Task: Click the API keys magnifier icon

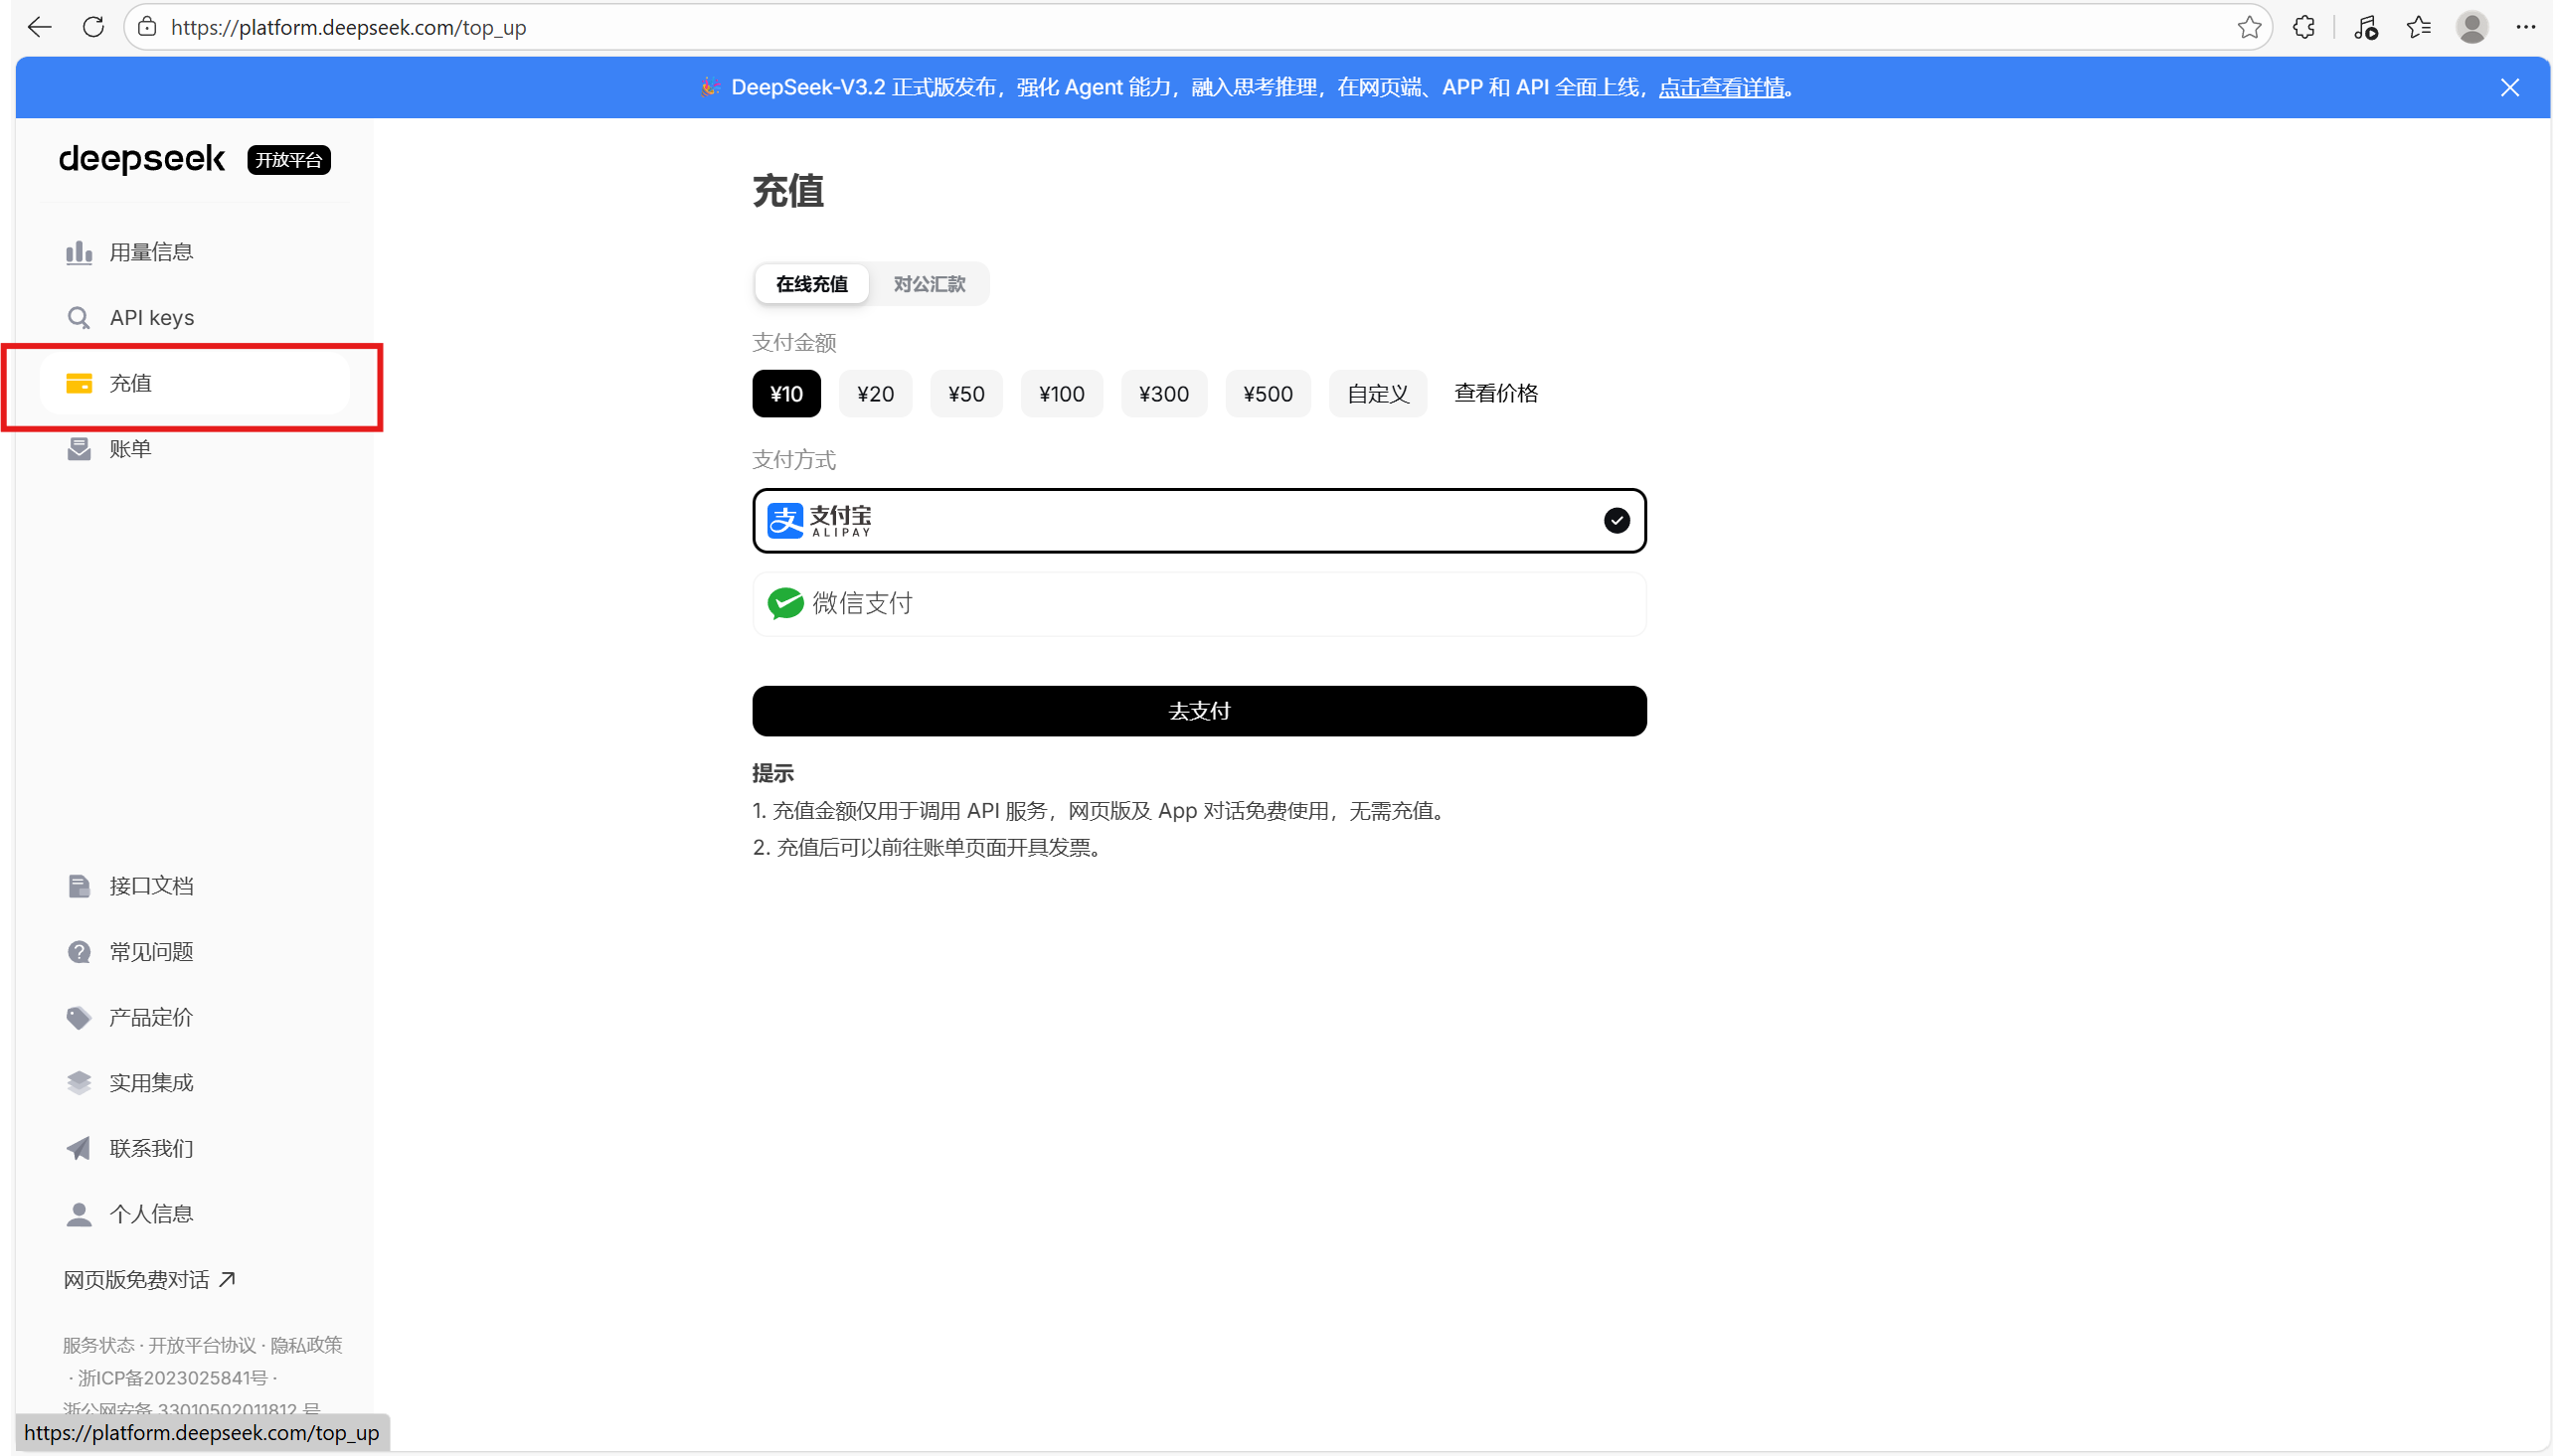Action: point(78,318)
